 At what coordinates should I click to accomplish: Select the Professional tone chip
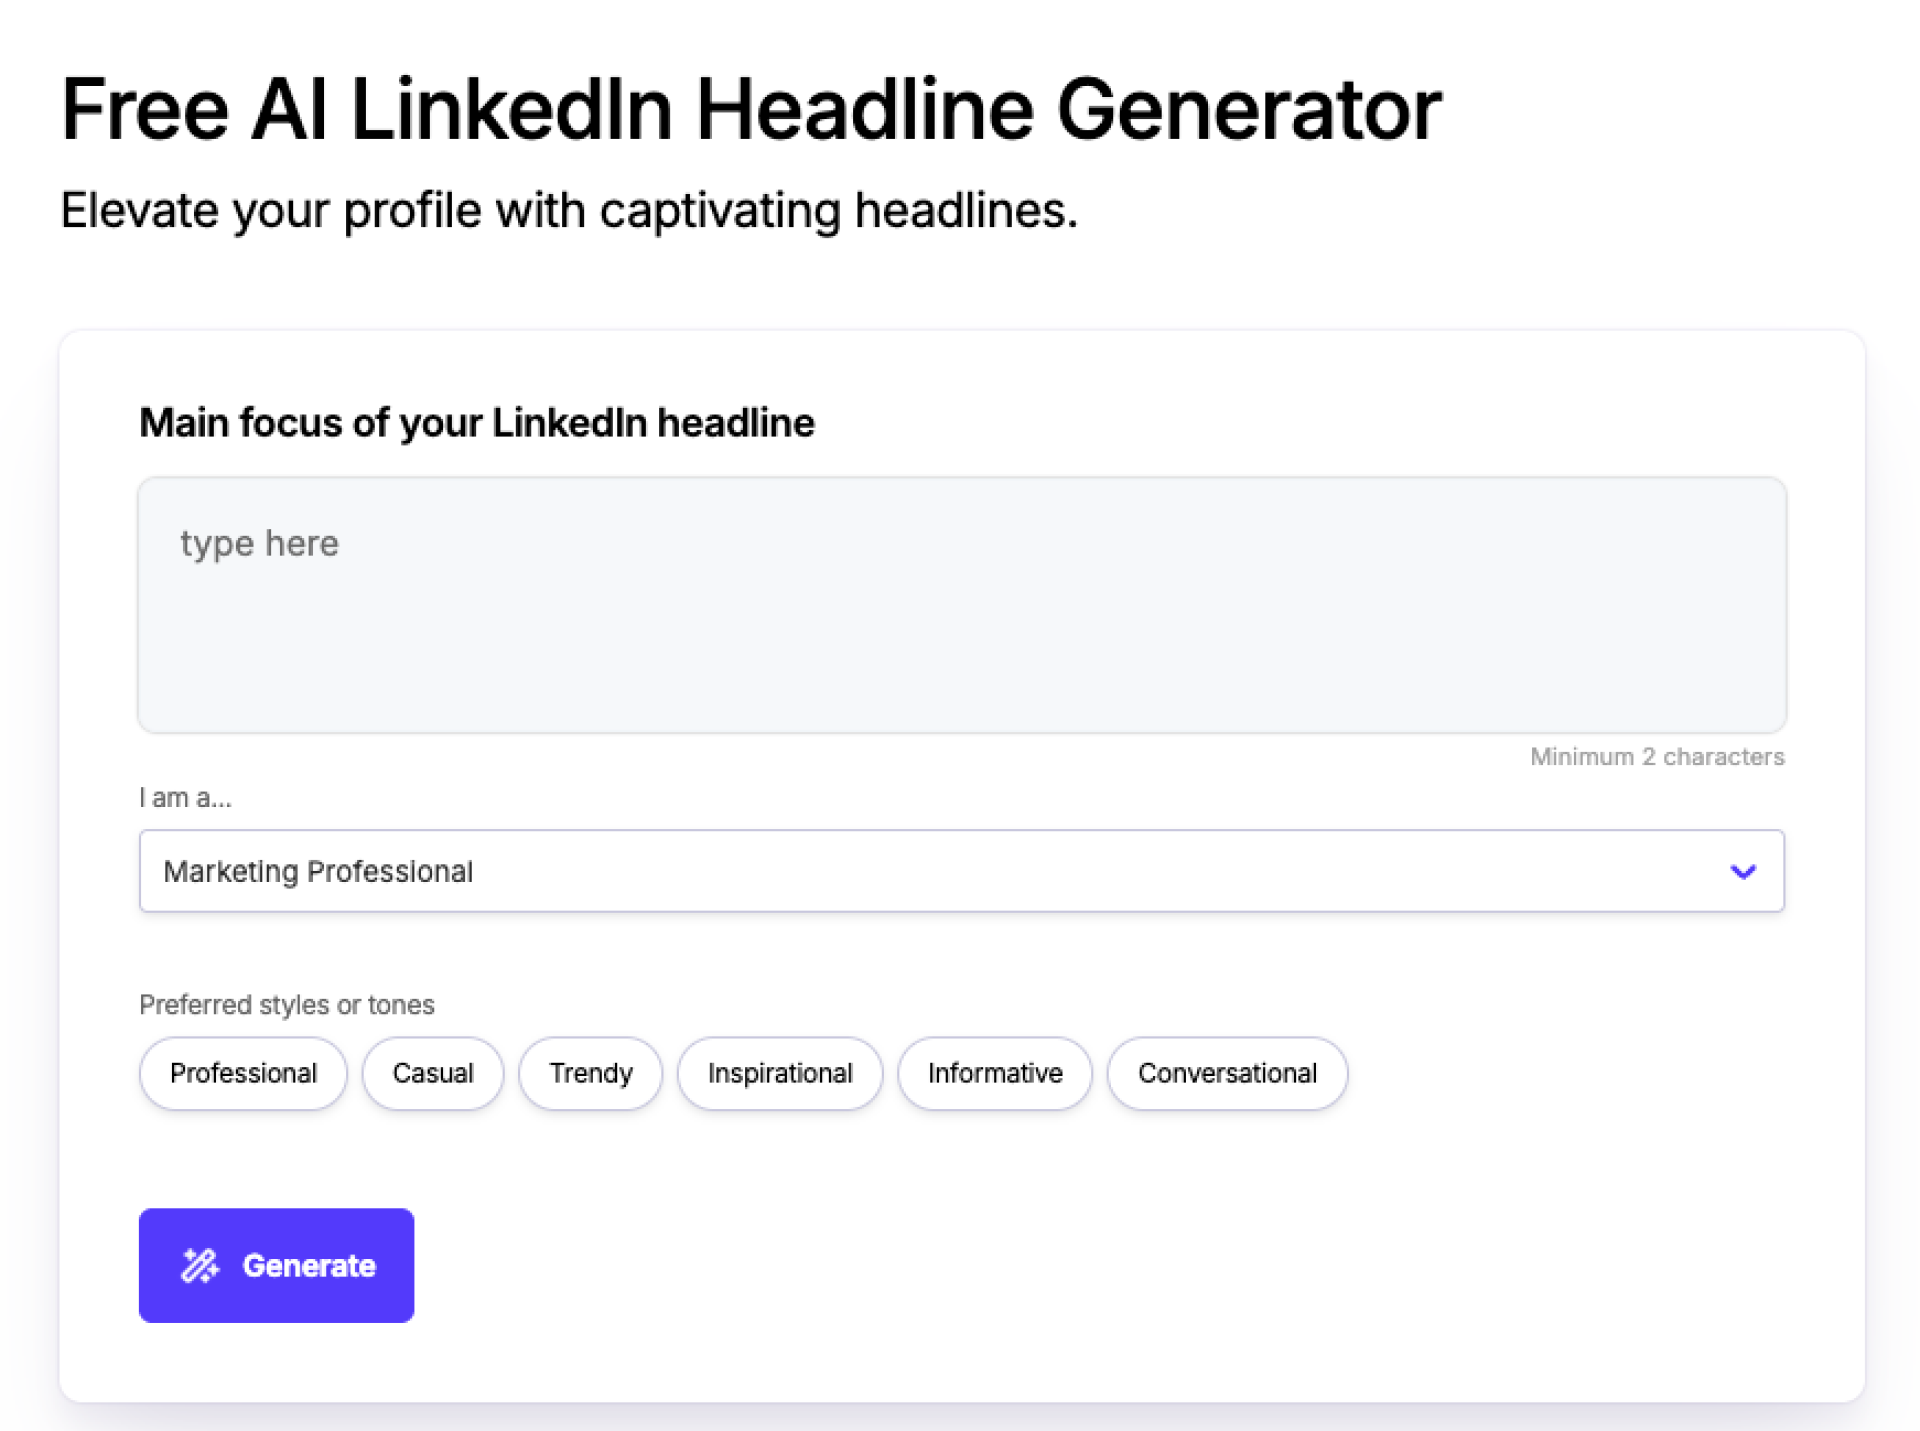click(x=243, y=1073)
